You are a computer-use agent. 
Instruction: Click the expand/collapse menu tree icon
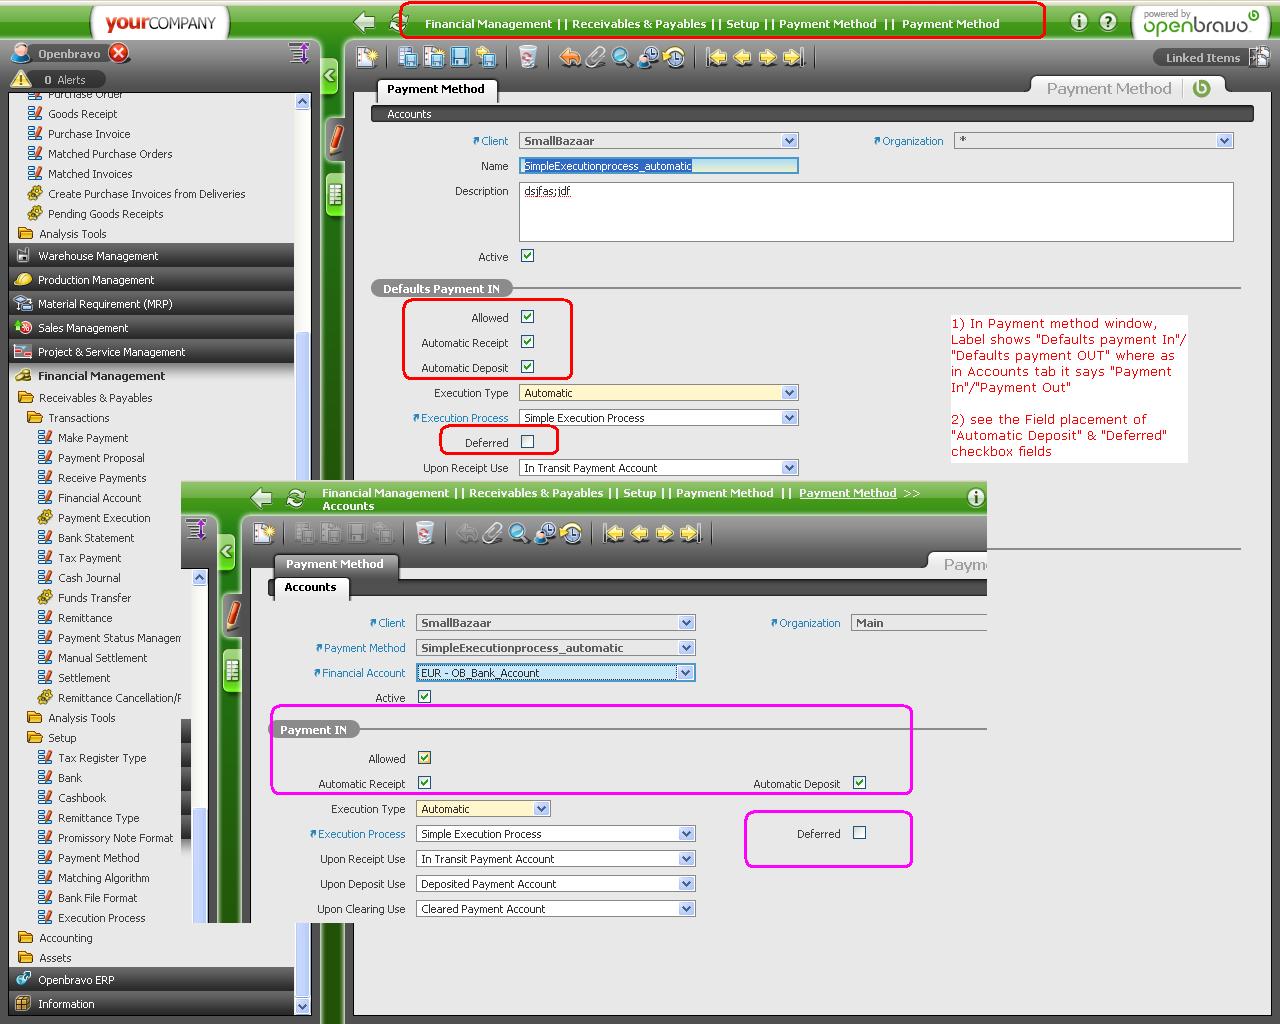[299, 53]
